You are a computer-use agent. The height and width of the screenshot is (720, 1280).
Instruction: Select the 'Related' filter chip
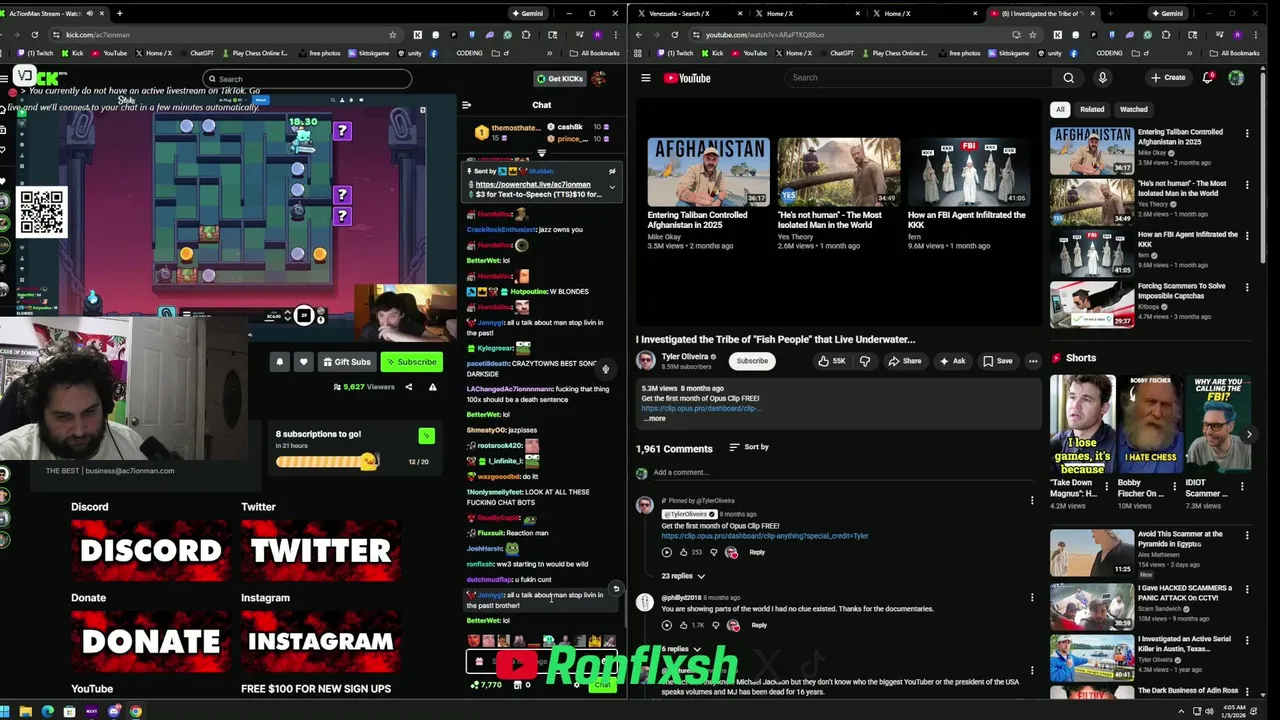click(x=1092, y=109)
